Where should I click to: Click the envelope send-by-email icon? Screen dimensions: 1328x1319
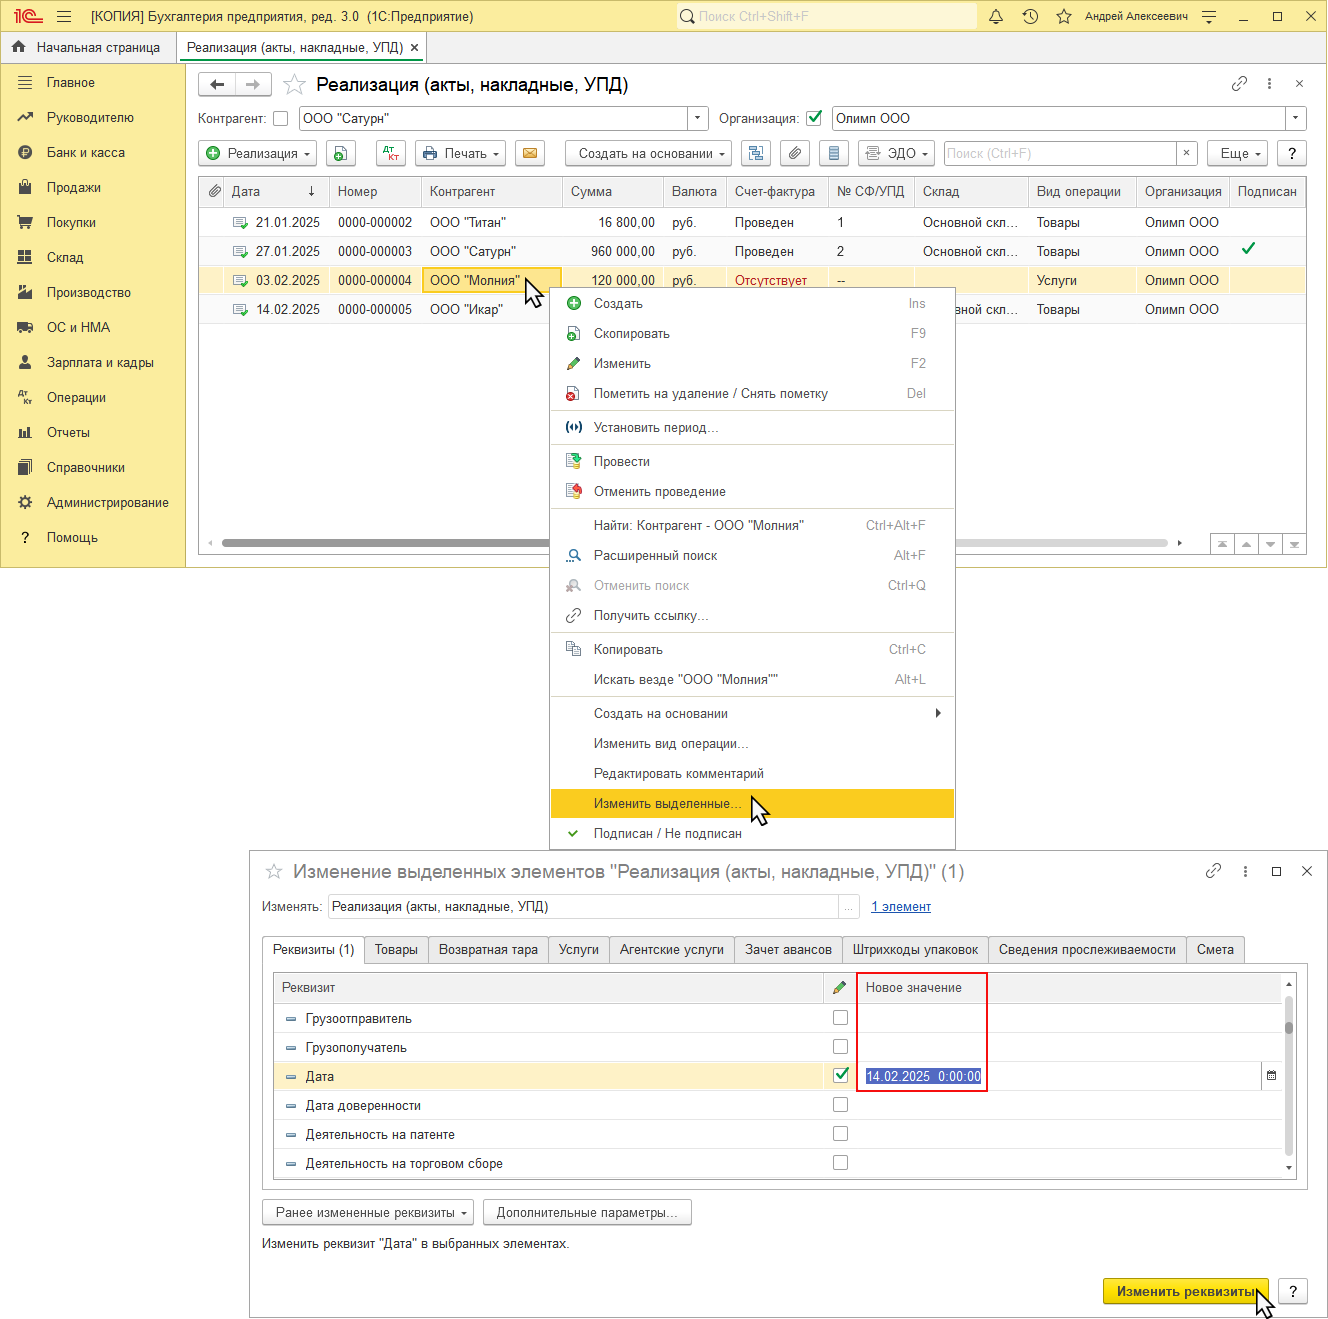[530, 153]
